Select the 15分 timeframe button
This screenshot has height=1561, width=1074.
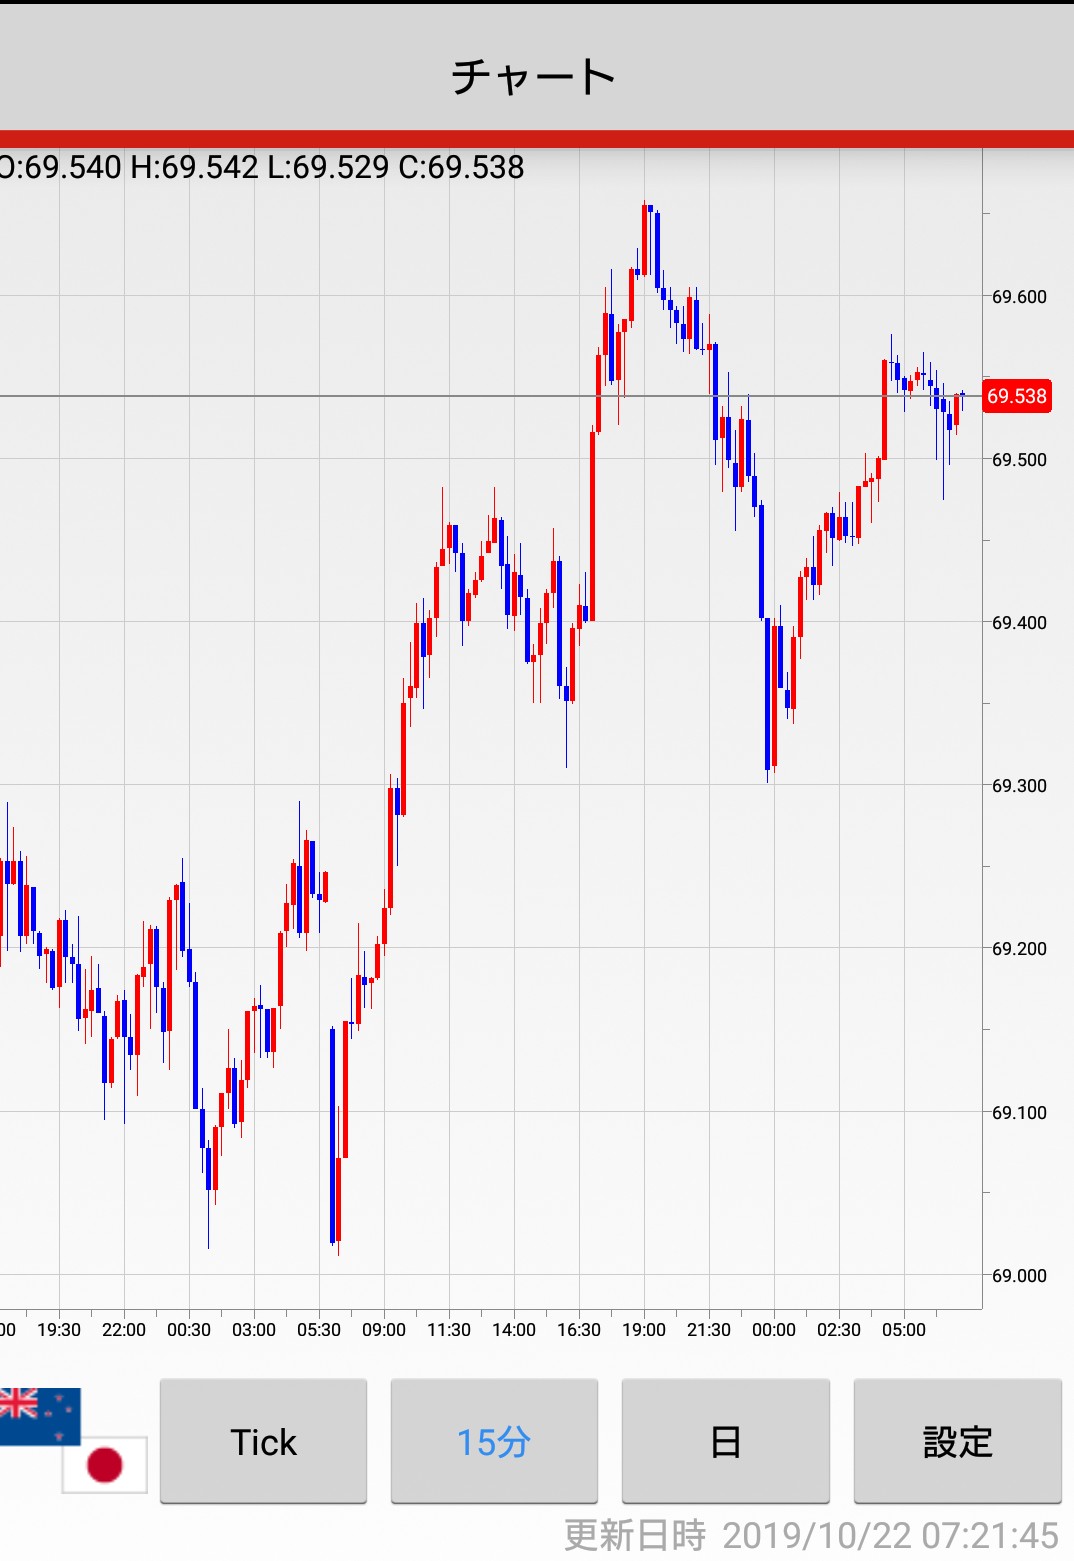[494, 1441]
